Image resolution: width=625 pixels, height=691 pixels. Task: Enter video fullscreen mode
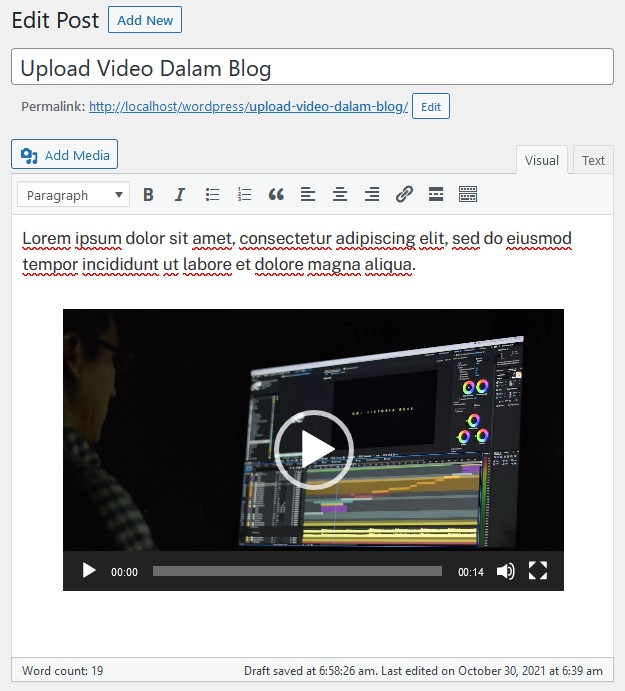click(538, 571)
